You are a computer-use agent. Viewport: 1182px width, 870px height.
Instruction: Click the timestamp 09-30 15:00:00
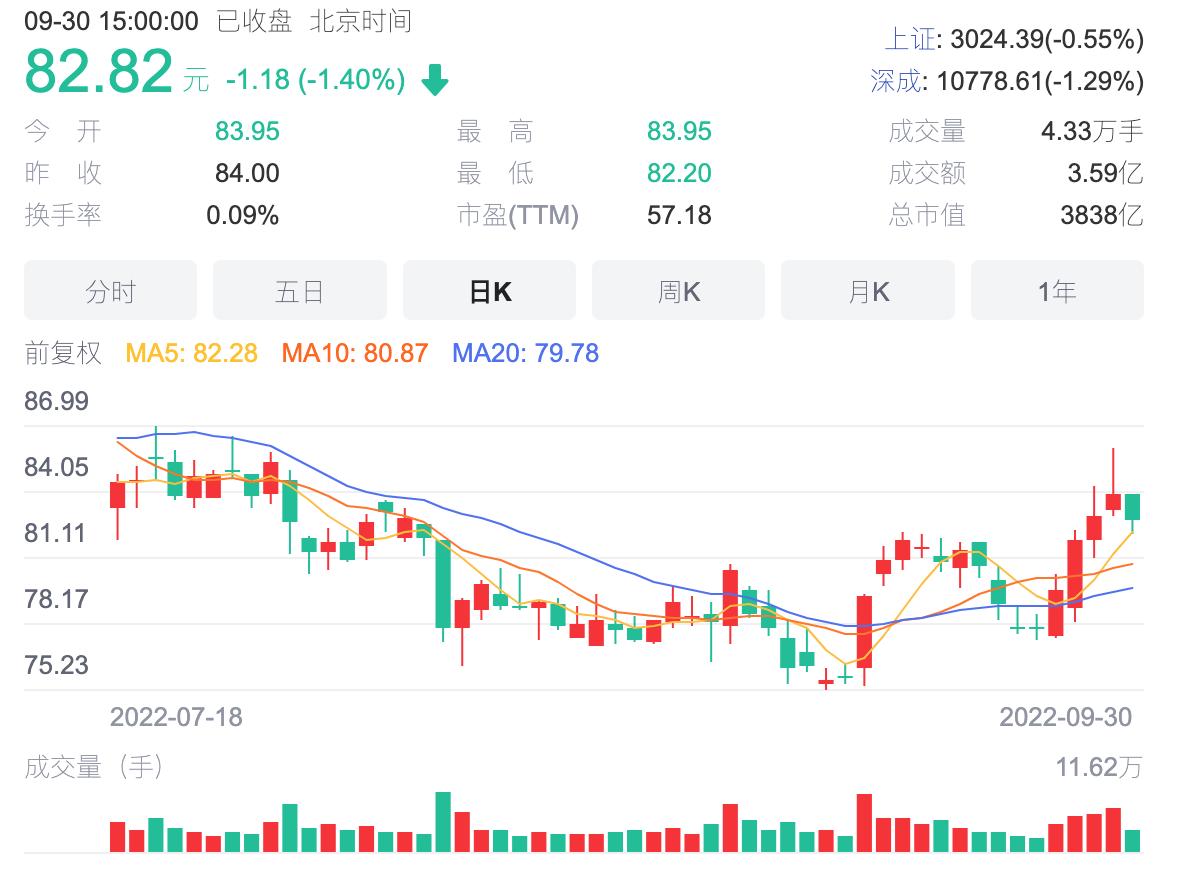(x=112, y=20)
